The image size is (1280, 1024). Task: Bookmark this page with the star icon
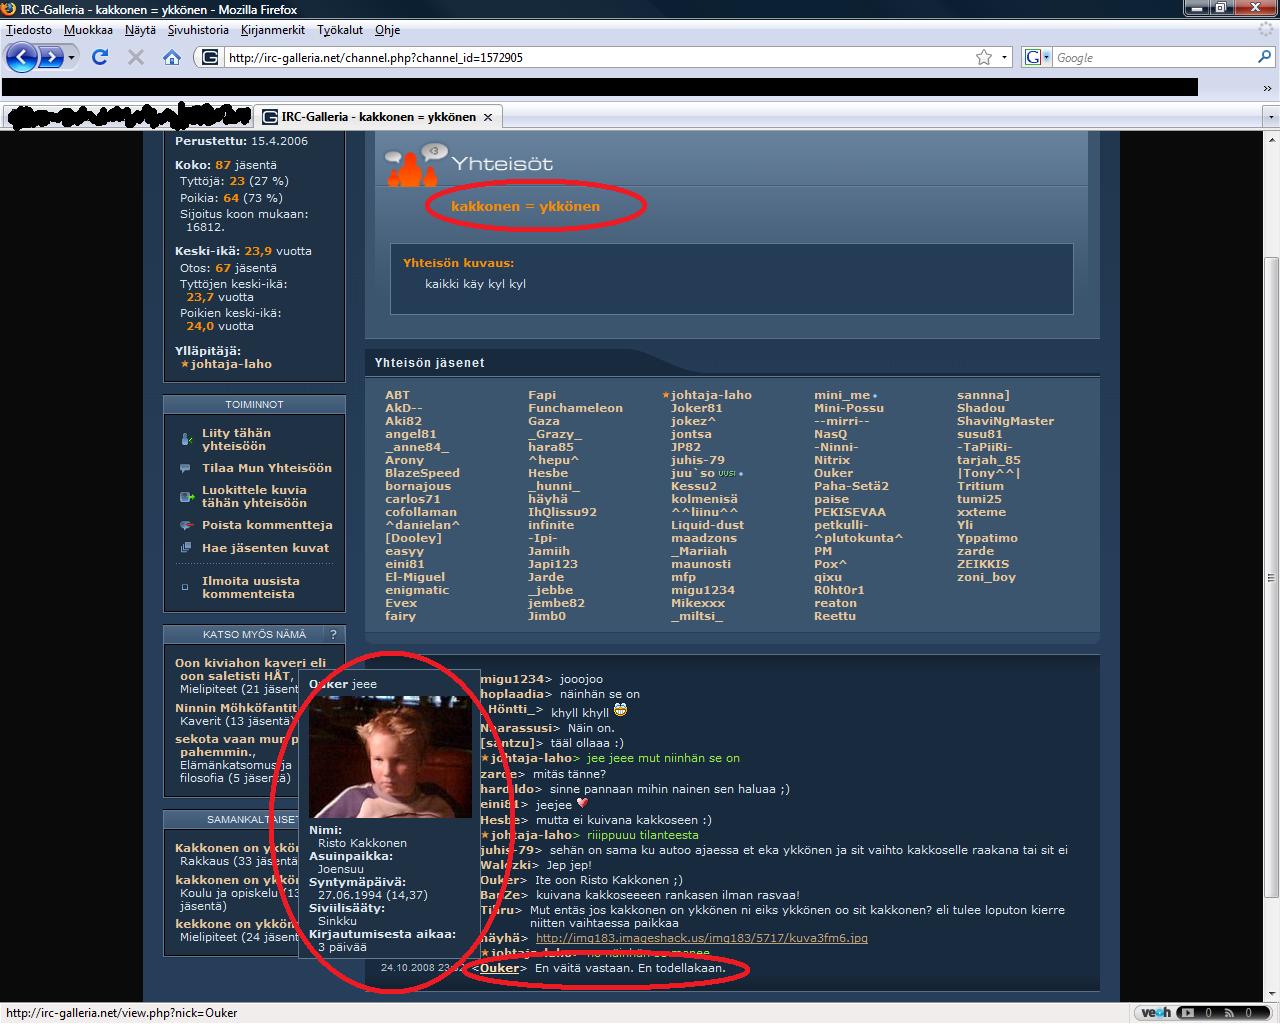pos(984,57)
